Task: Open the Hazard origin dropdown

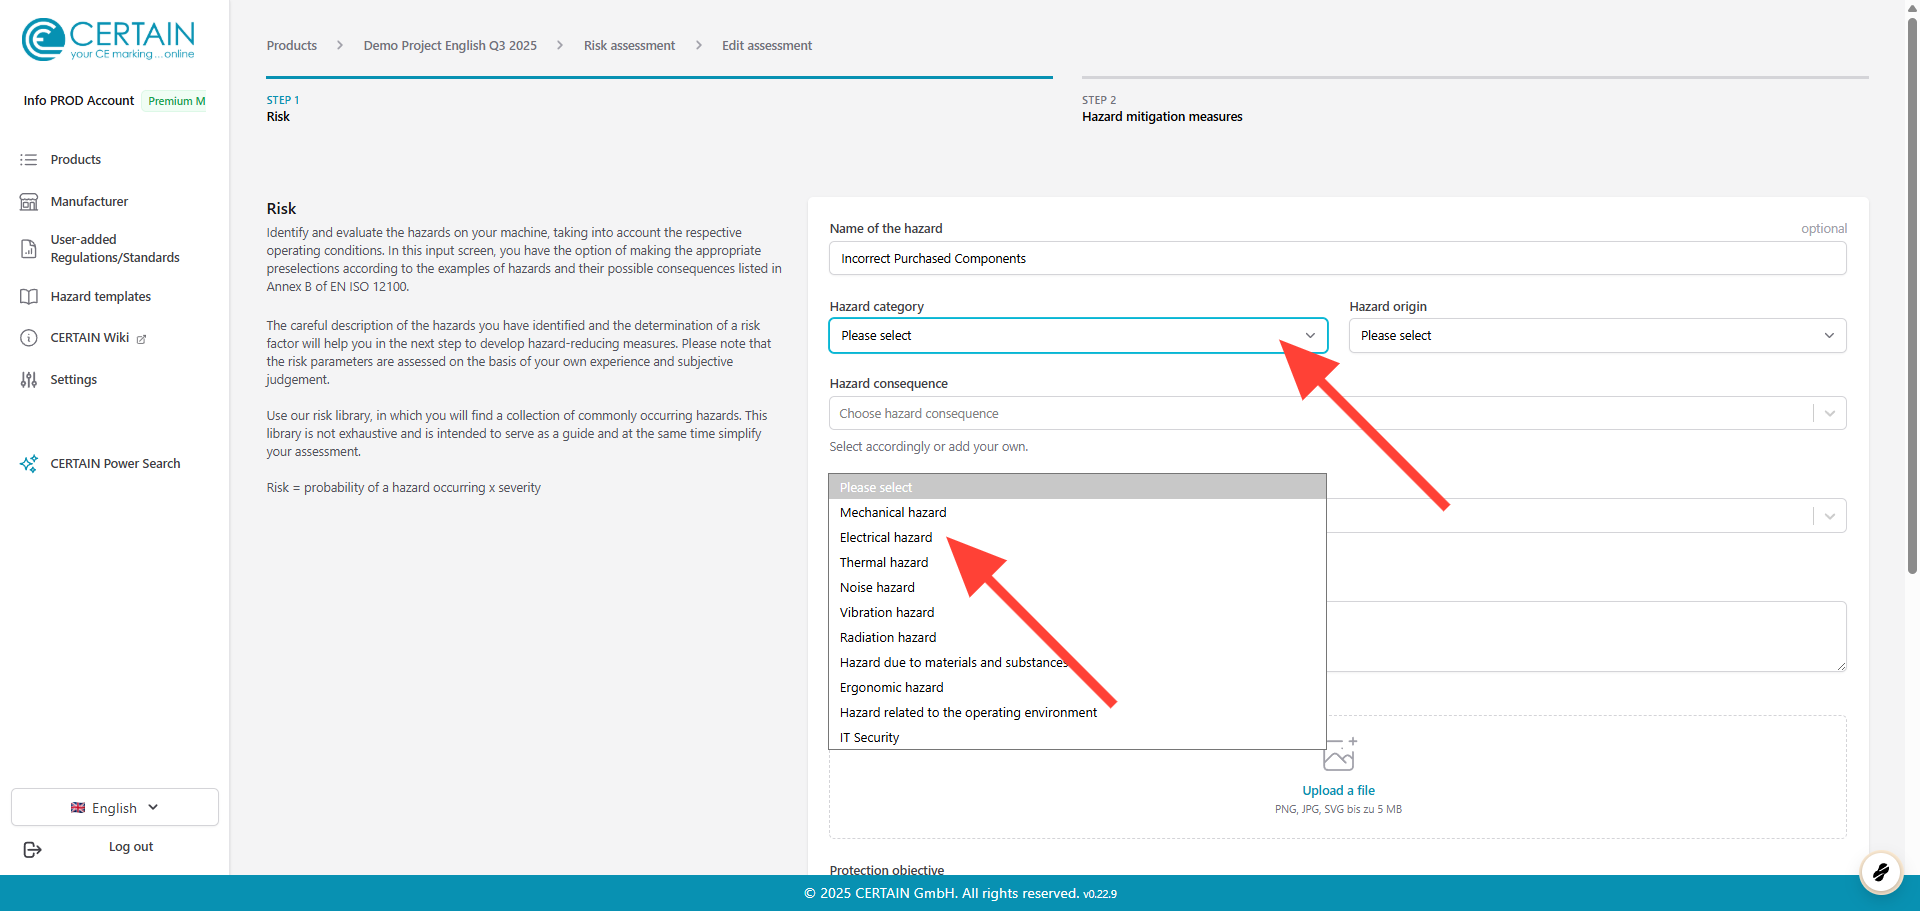Action: point(1597,336)
